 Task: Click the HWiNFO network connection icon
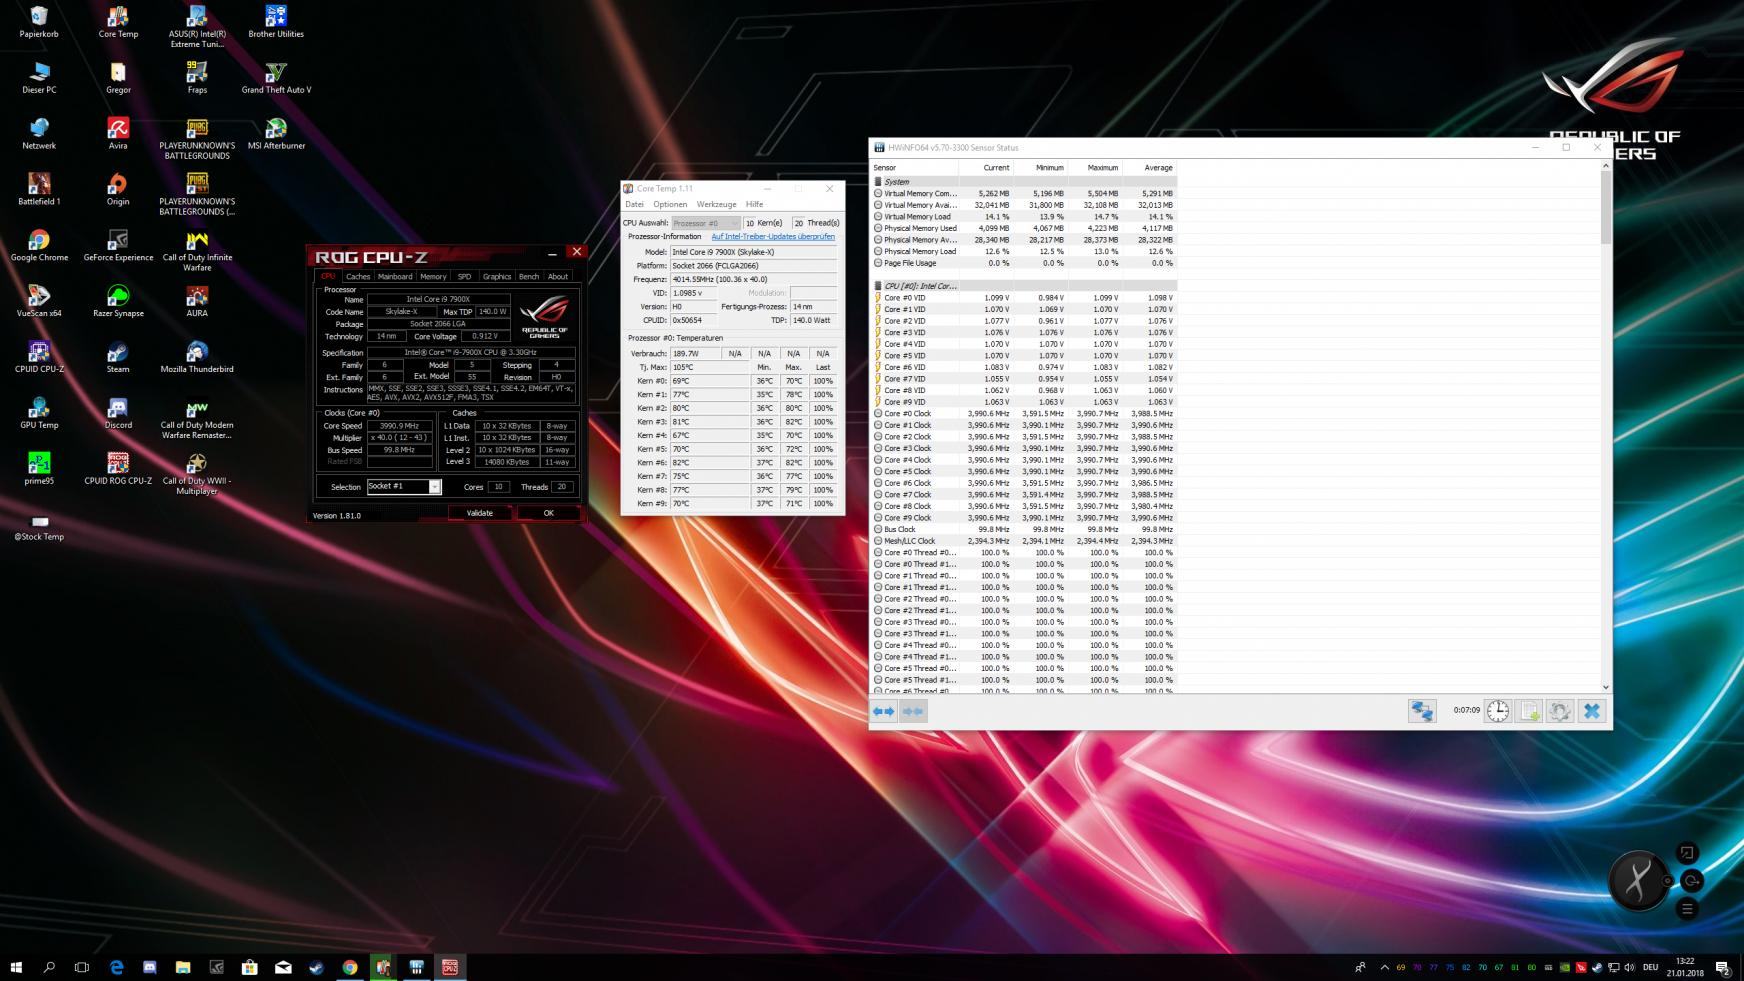(1422, 711)
